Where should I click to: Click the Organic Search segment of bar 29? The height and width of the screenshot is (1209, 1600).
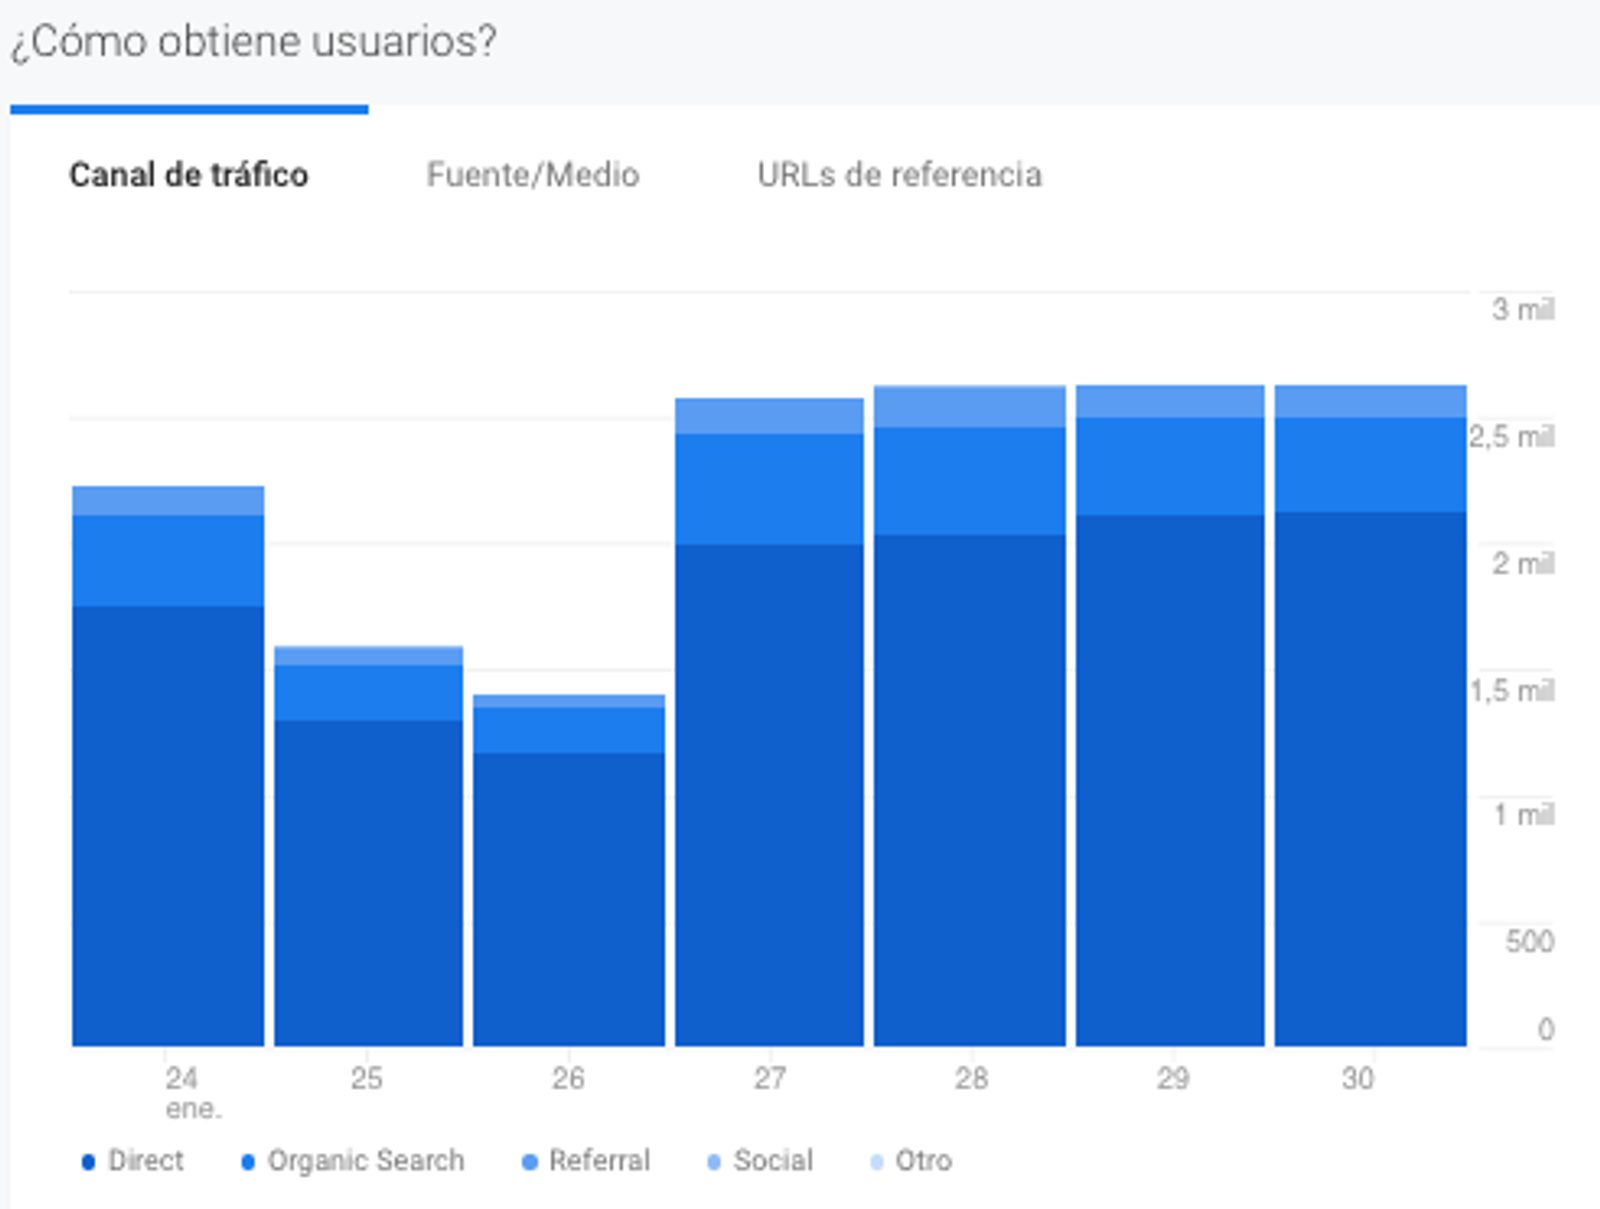click(x=1170, y=466)
